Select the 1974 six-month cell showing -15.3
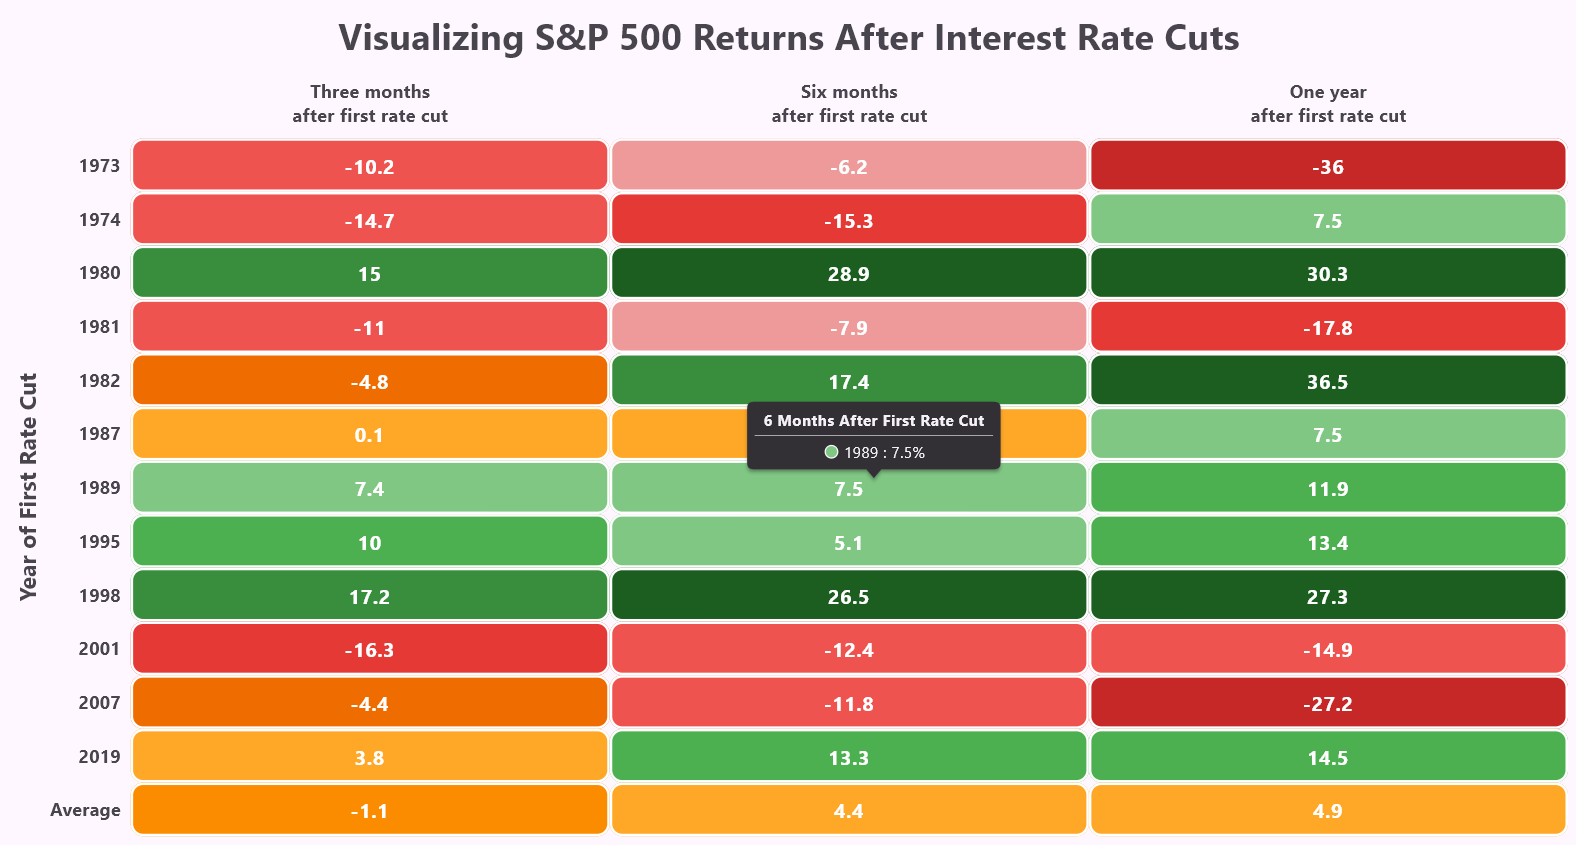The image size is (1576, 845). point(848,220)
